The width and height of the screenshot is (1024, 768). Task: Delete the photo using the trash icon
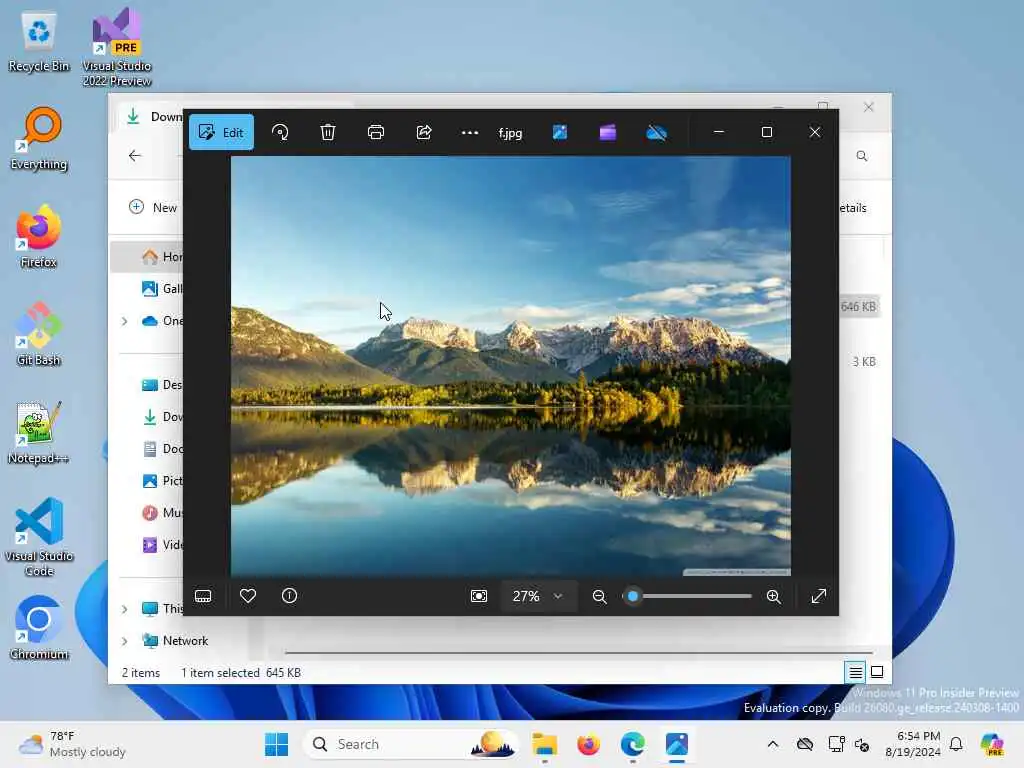point(328,133)
